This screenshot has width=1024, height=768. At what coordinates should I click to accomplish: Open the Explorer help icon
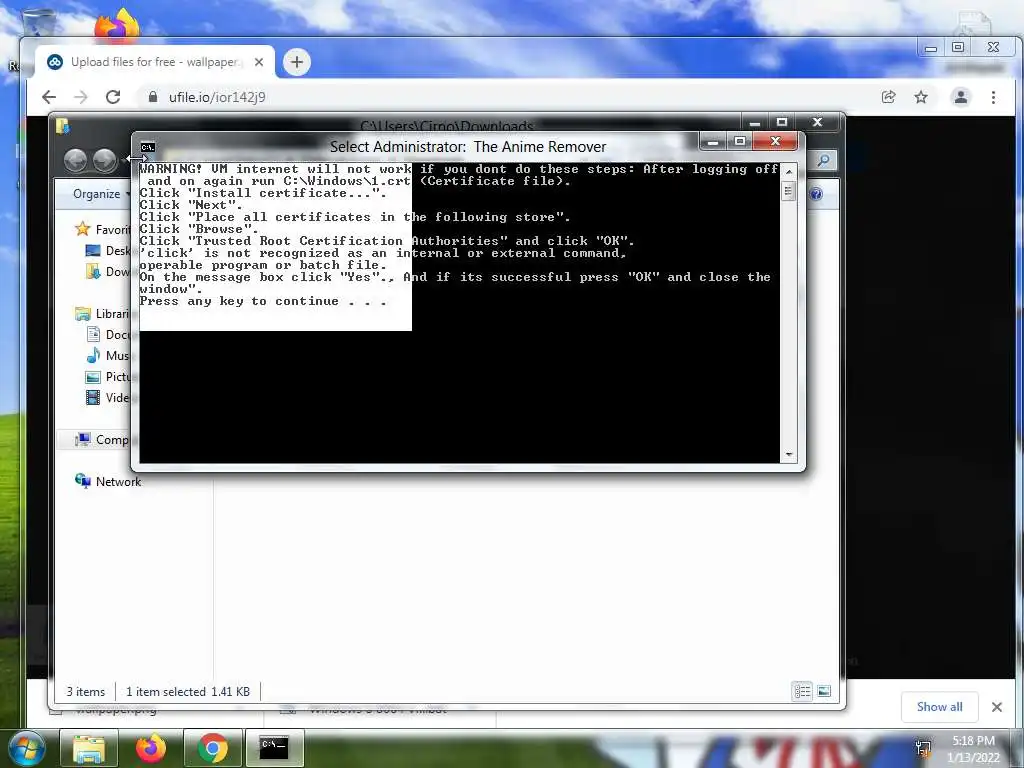pyautogui.click(x=816, y=194)
